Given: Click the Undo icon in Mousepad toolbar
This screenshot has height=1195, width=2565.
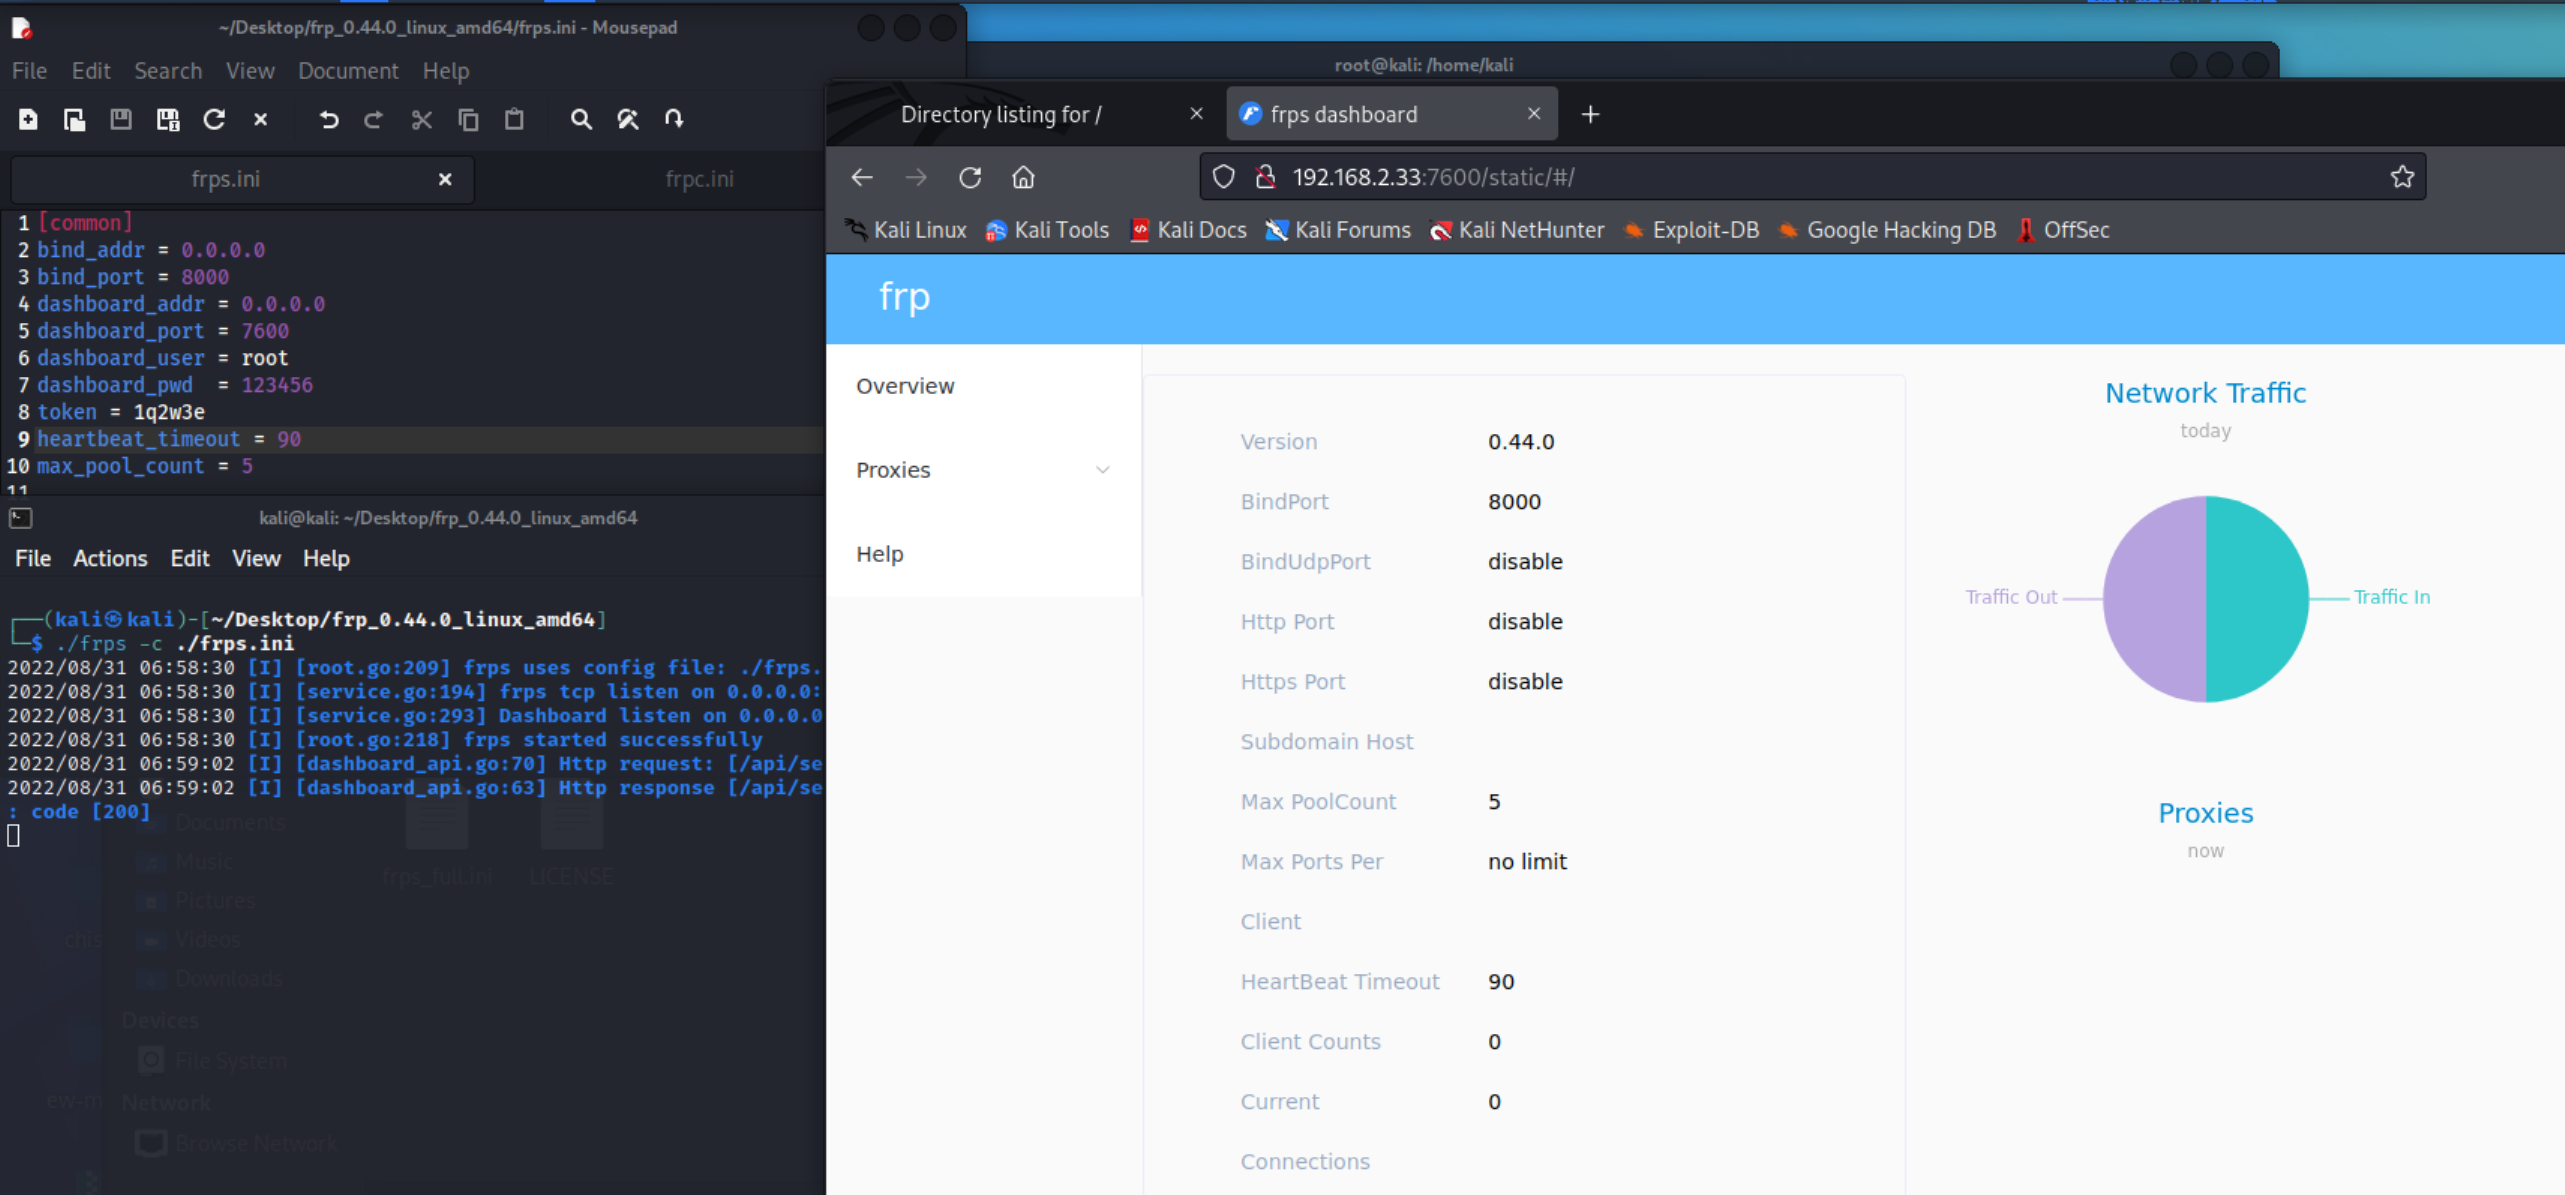Looking at the screenshot, I should pyautogui.click(x=328, y=119).
